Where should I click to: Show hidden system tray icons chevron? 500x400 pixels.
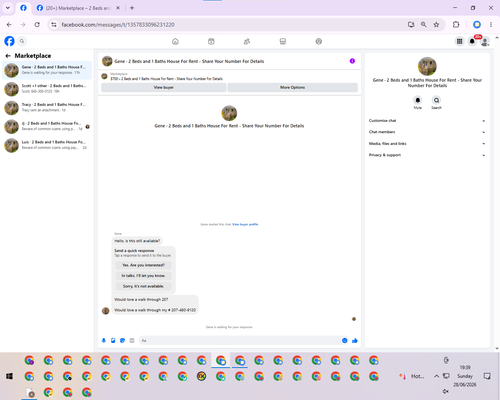tap(436, 376)
